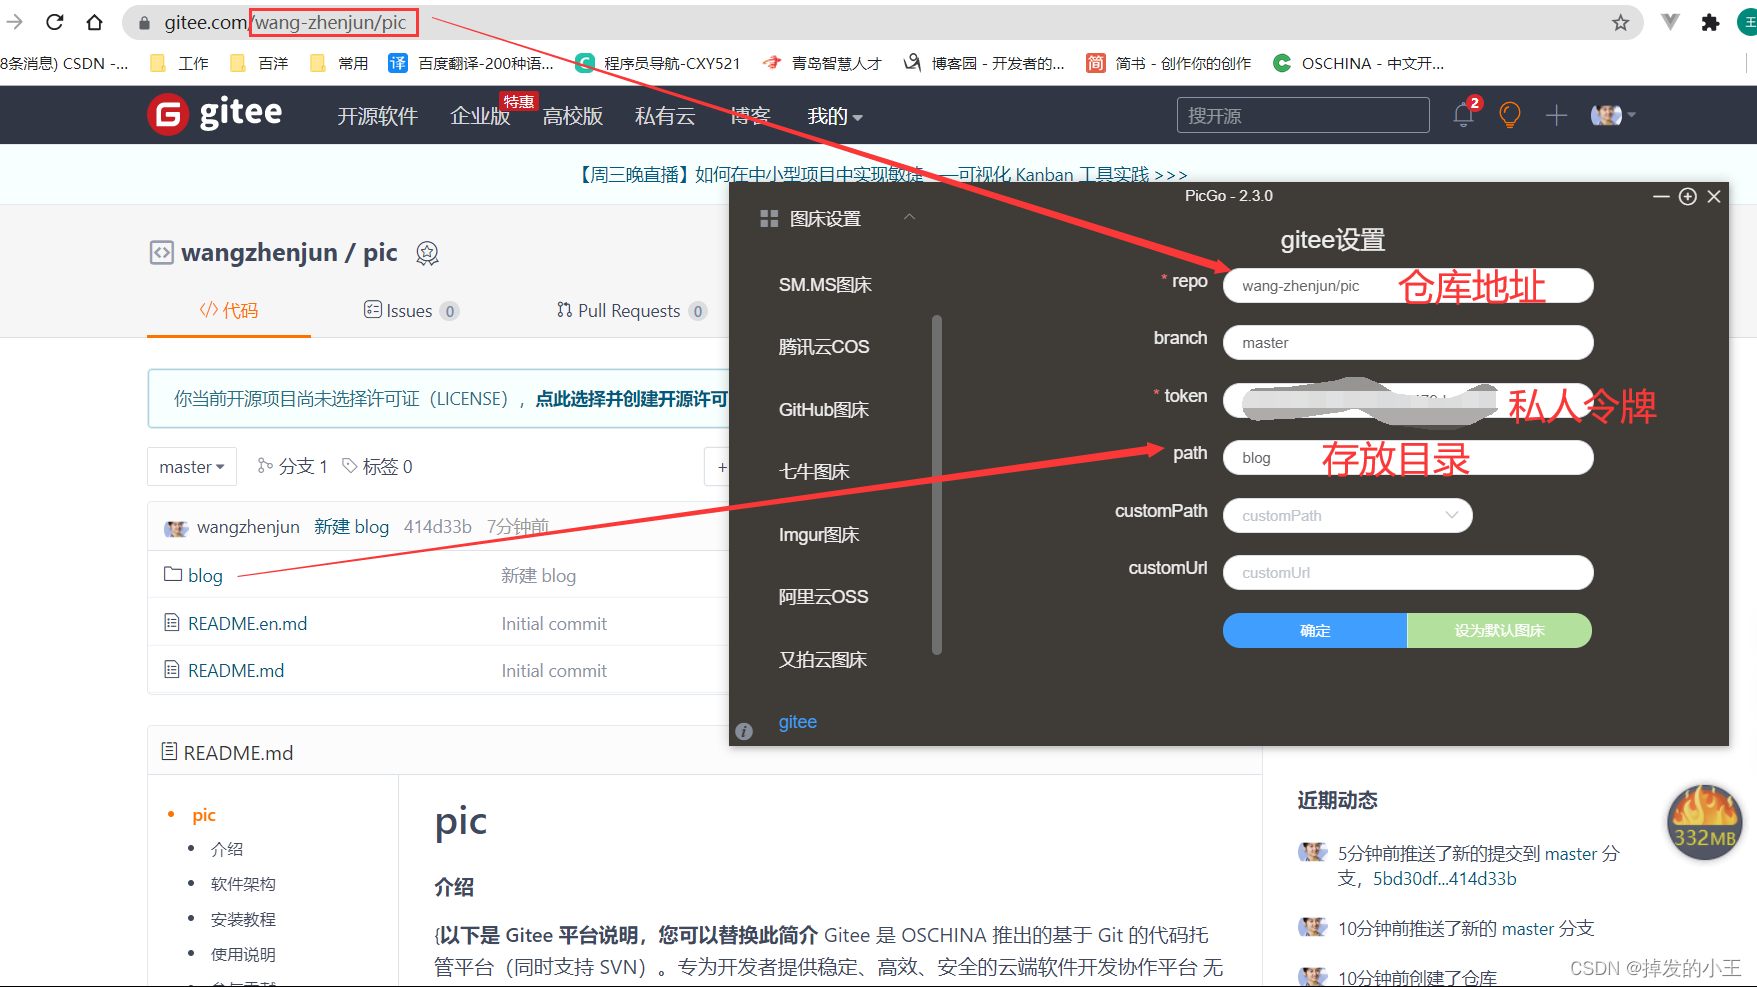1757x987 pixels.
Task: Click the PicGo info icon at bottom left
Action: pyautogui.click(x=744, y=731)
